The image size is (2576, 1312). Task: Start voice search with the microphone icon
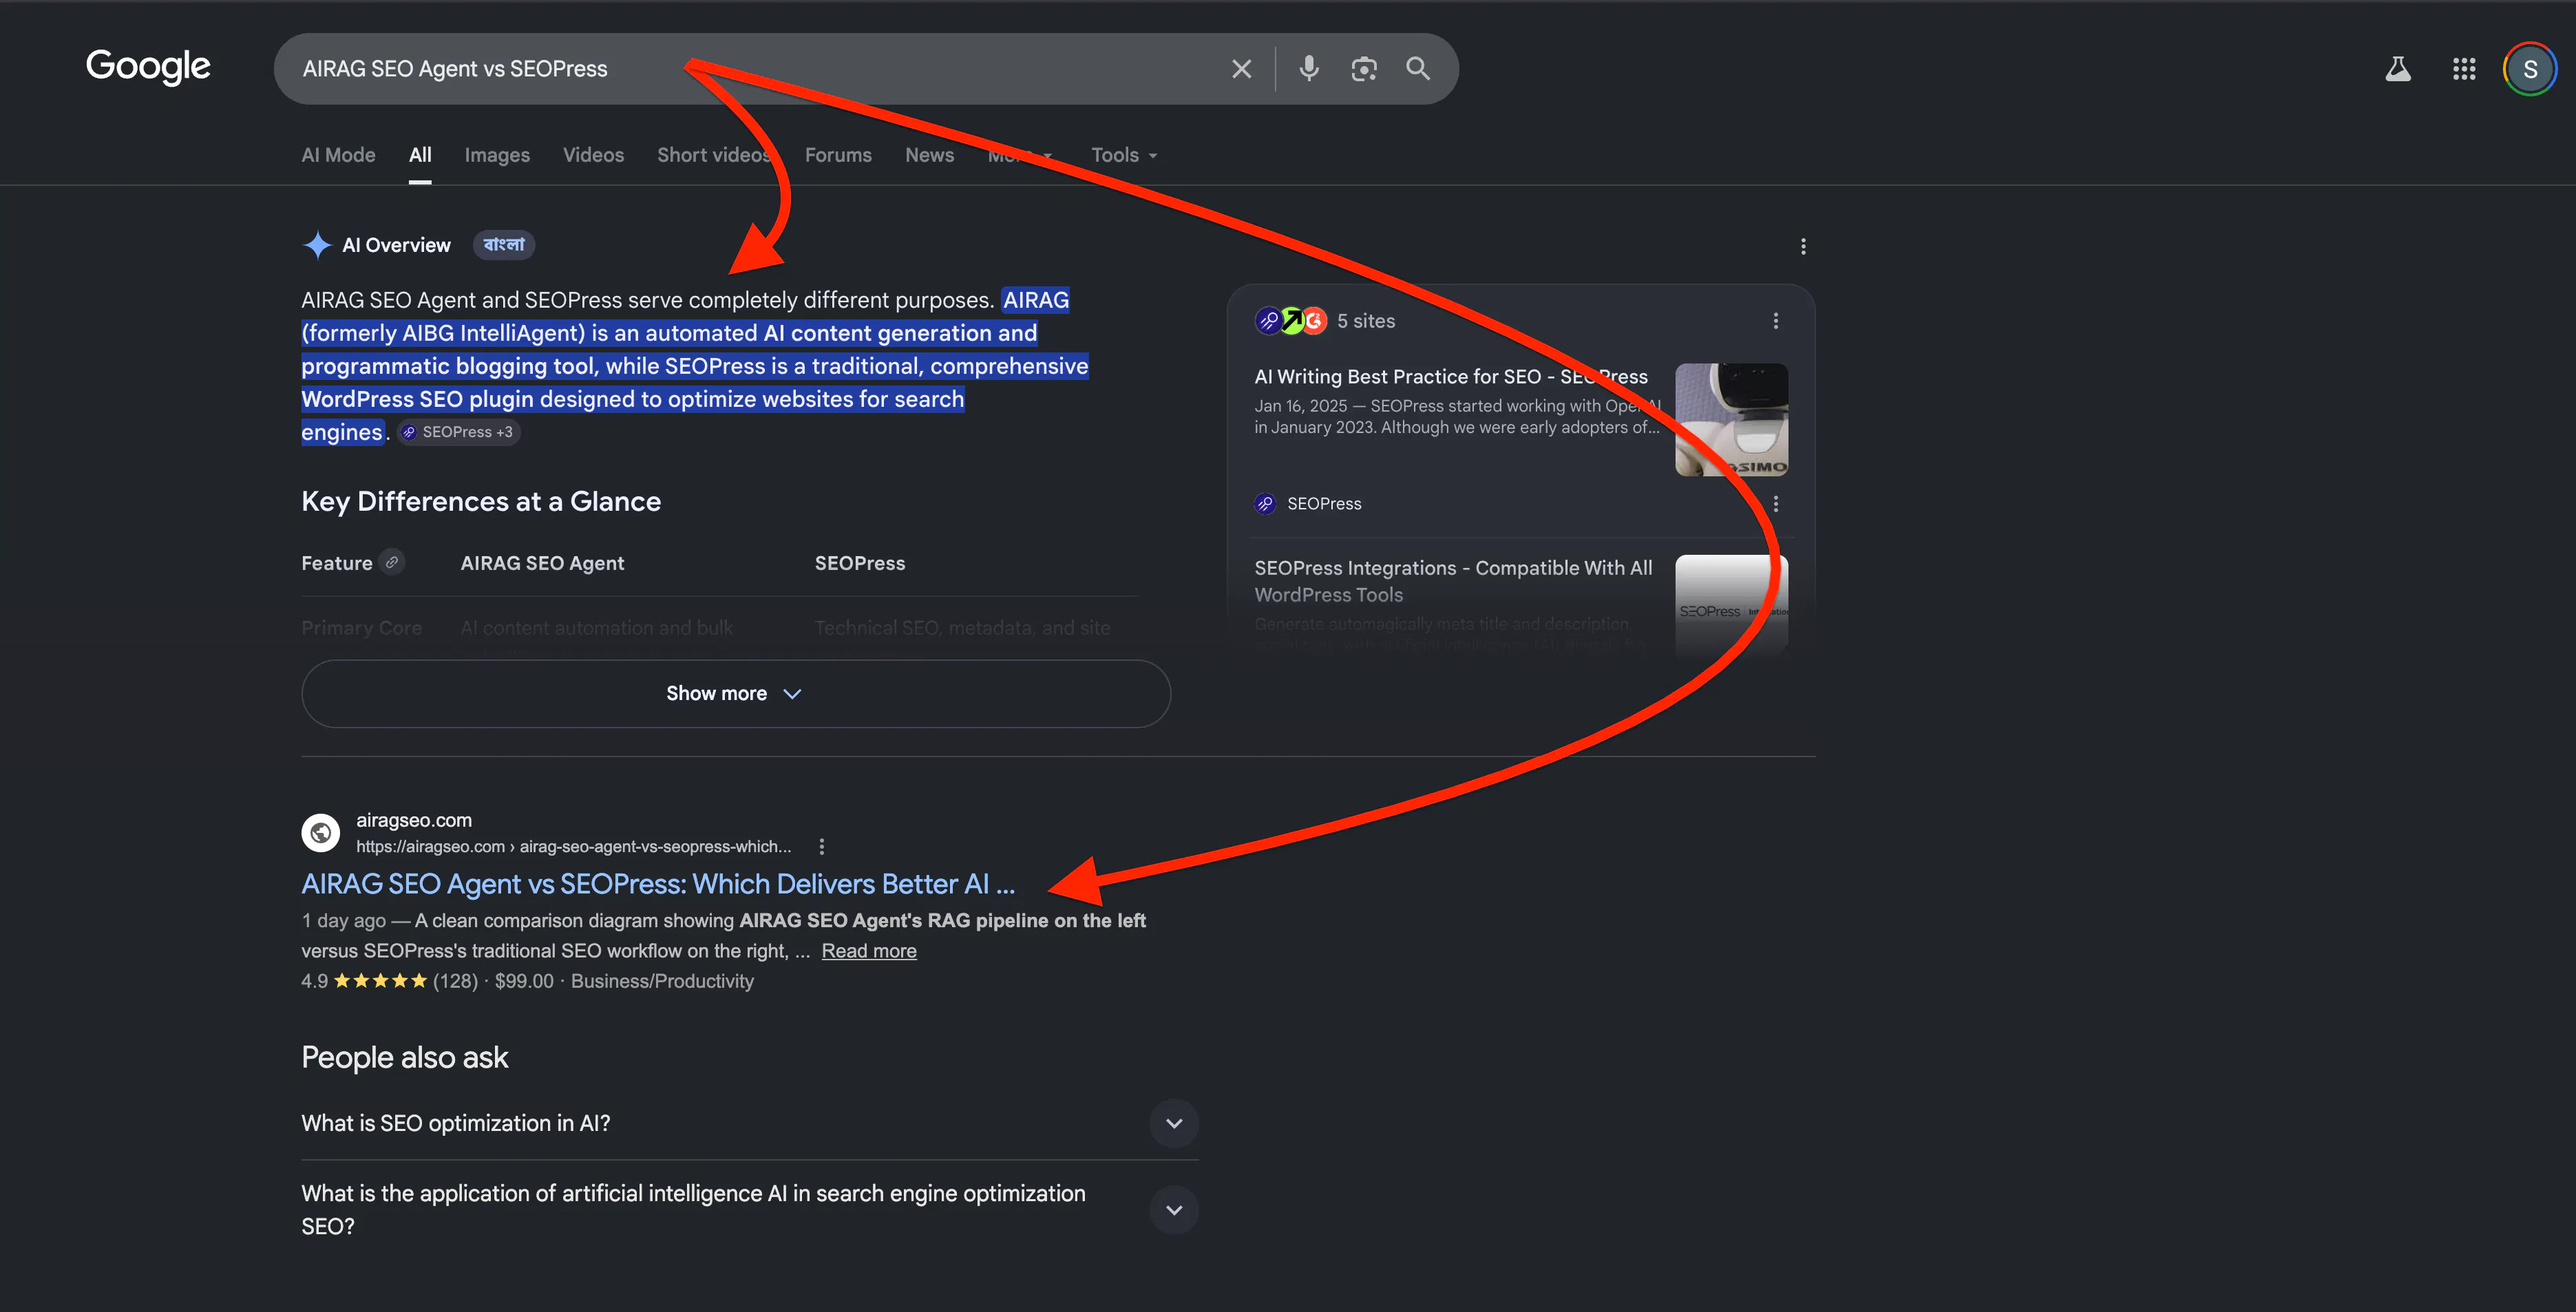1308,69
